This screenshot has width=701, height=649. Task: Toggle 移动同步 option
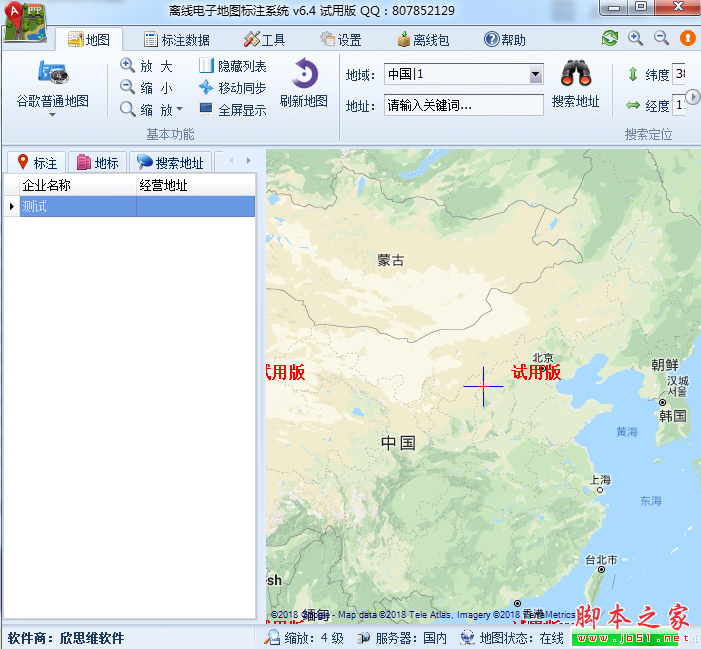point(232,88)
